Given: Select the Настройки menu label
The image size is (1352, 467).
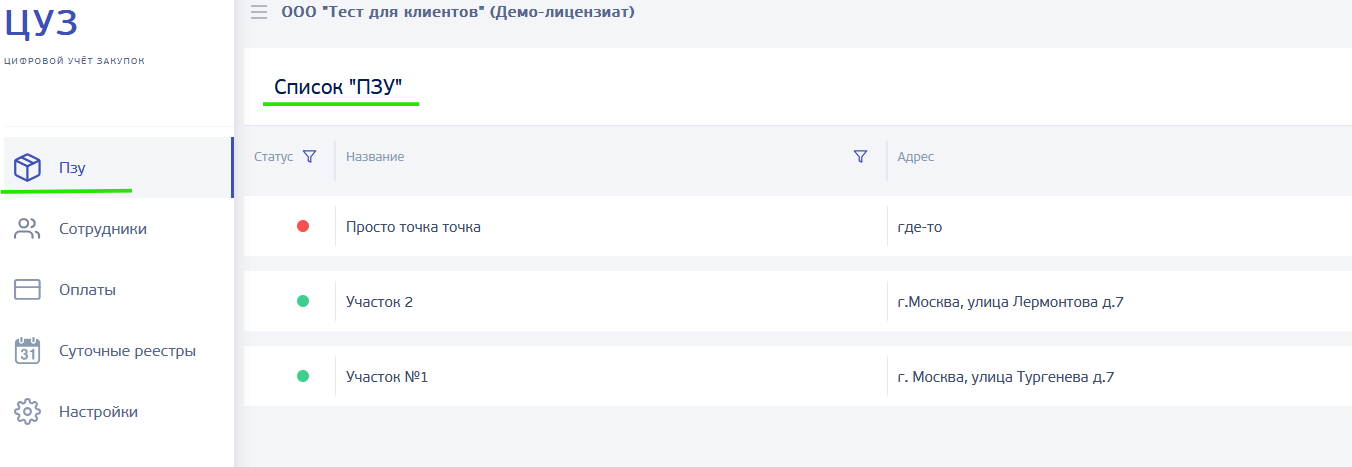Looking at the screenshot, I should click(x=98, y=412).
